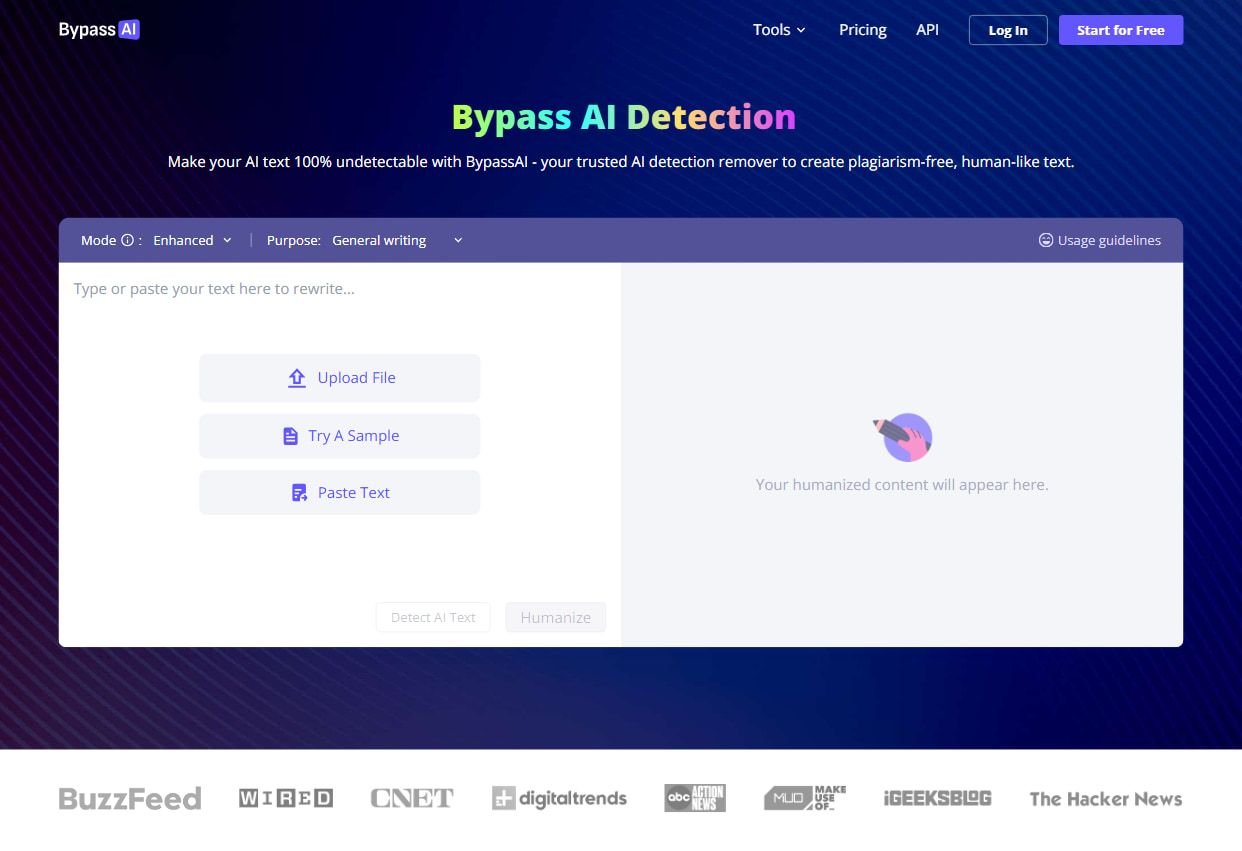This screenshot has width=1242, height=851.
Task: Click the pencil illustration in output panel
Action: click(x=903, y=436)
